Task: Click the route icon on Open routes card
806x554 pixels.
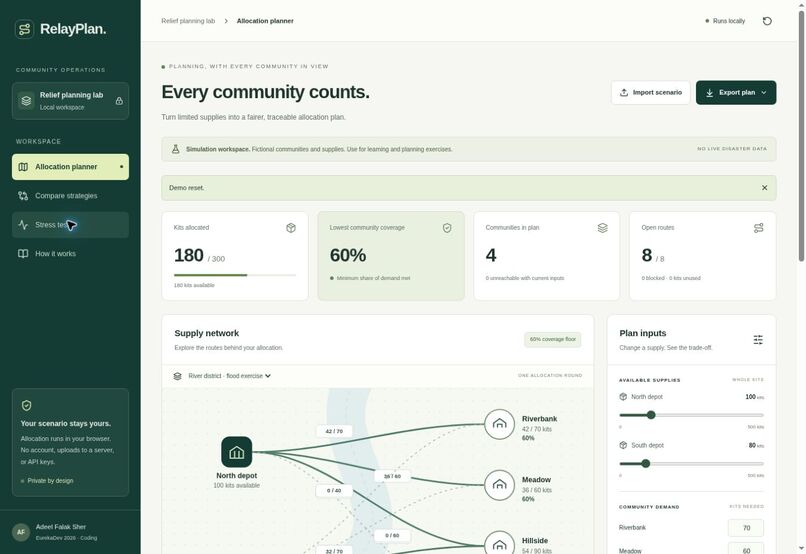Action: pos(759,228)
